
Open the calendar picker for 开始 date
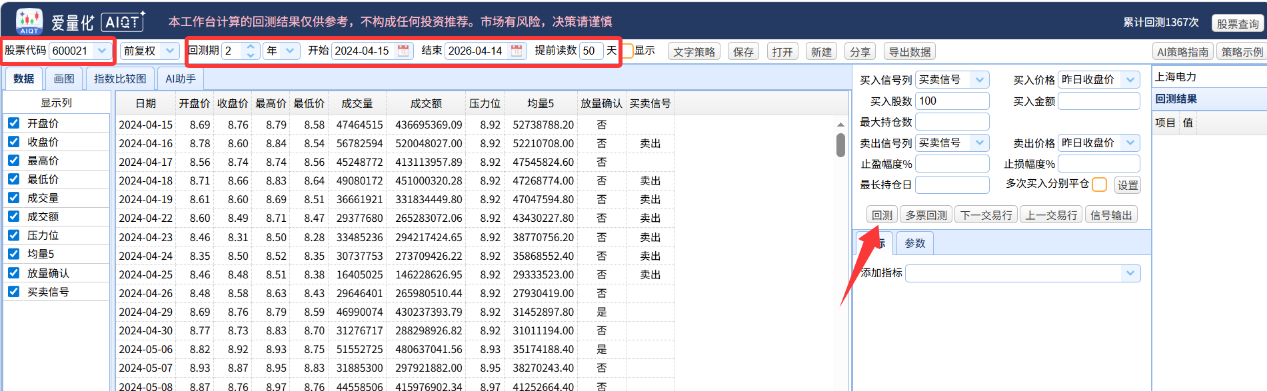pyautogui.click(x=403, y=50)
